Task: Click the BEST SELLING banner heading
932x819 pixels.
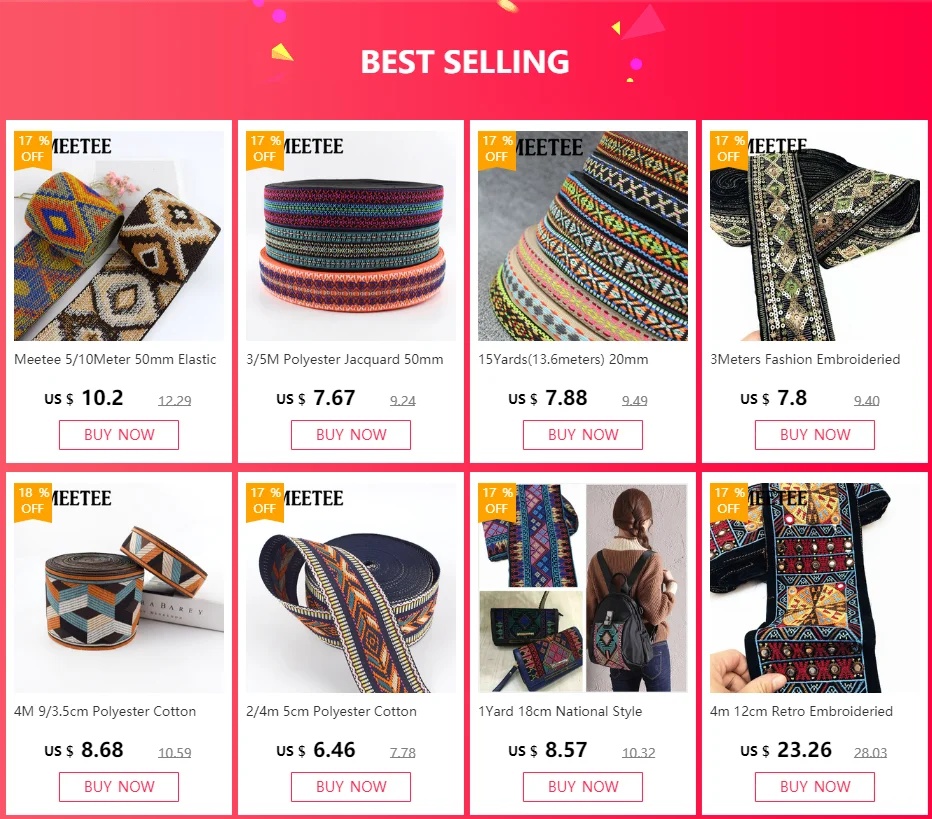Action: click(x=465, y=62)
